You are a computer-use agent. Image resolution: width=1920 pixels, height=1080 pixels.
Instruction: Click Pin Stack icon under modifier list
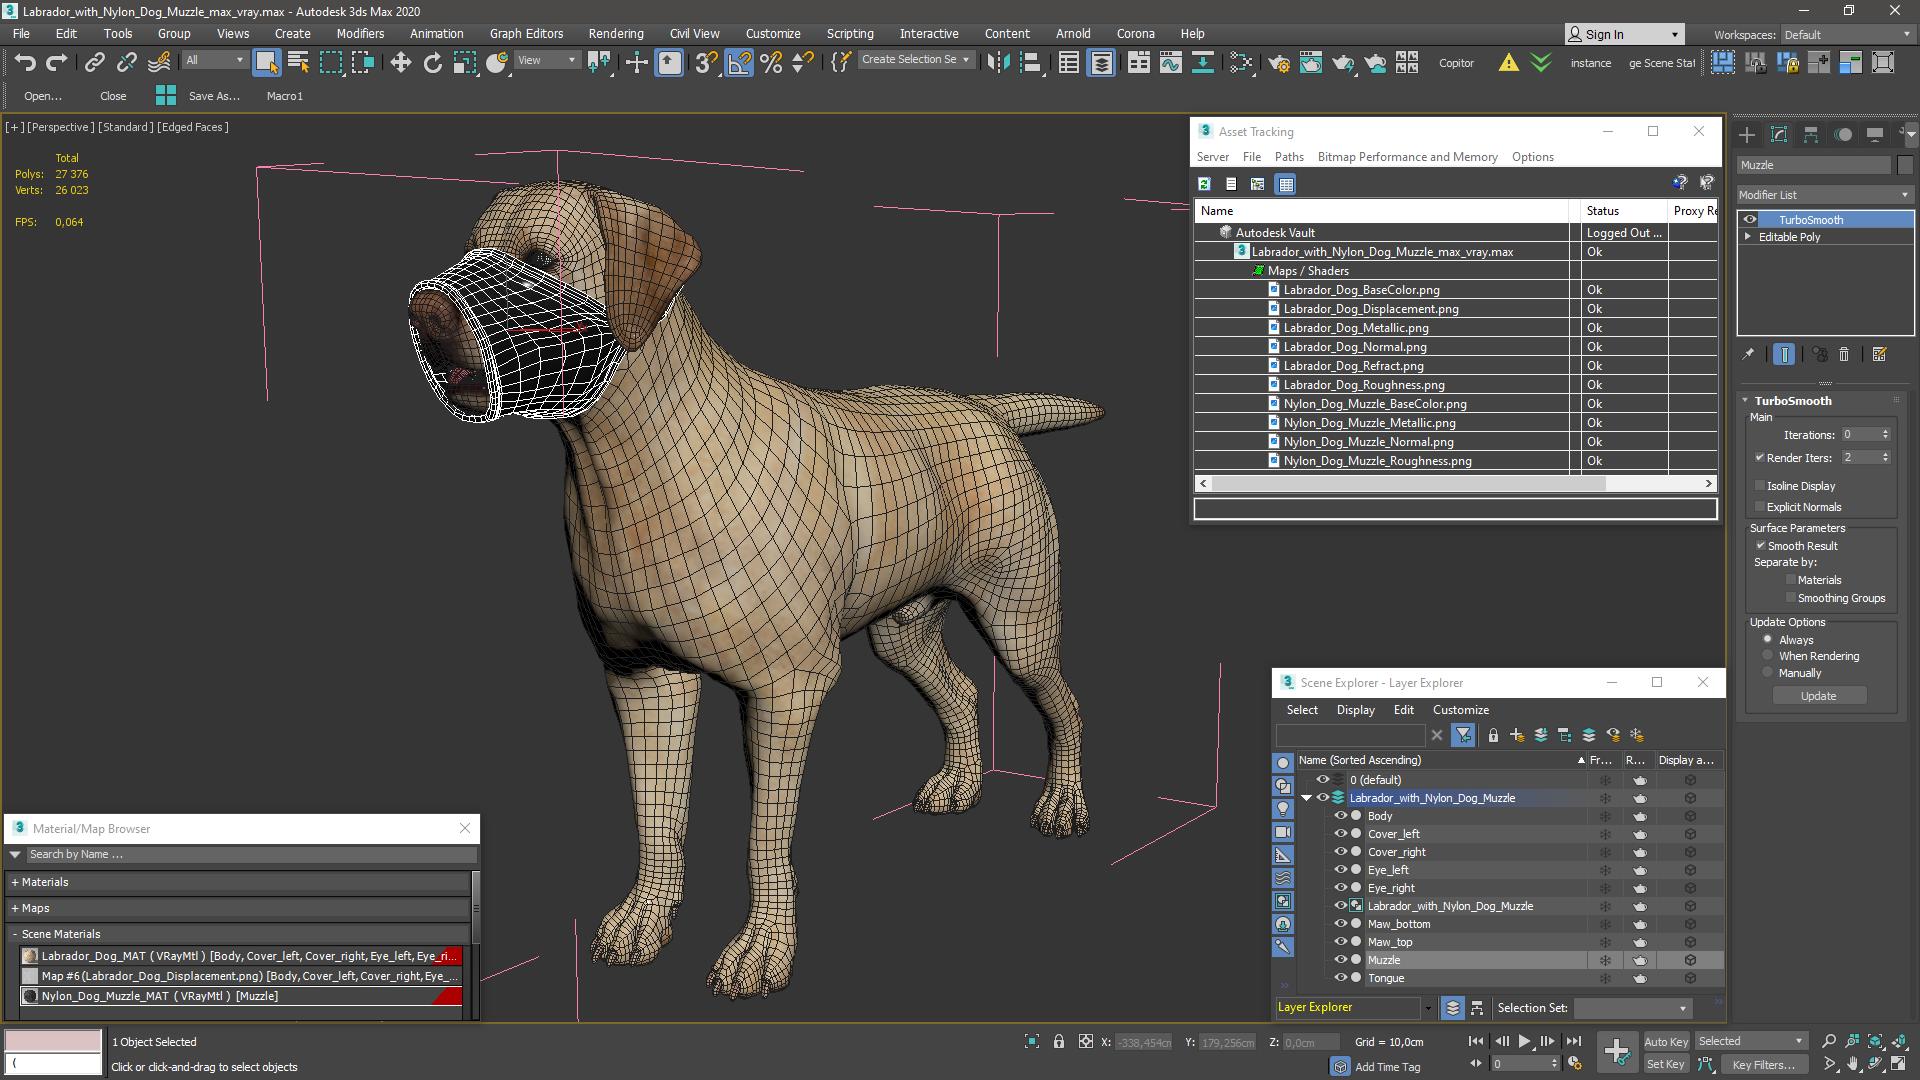pyautogui.click(x=1748, y=354)
